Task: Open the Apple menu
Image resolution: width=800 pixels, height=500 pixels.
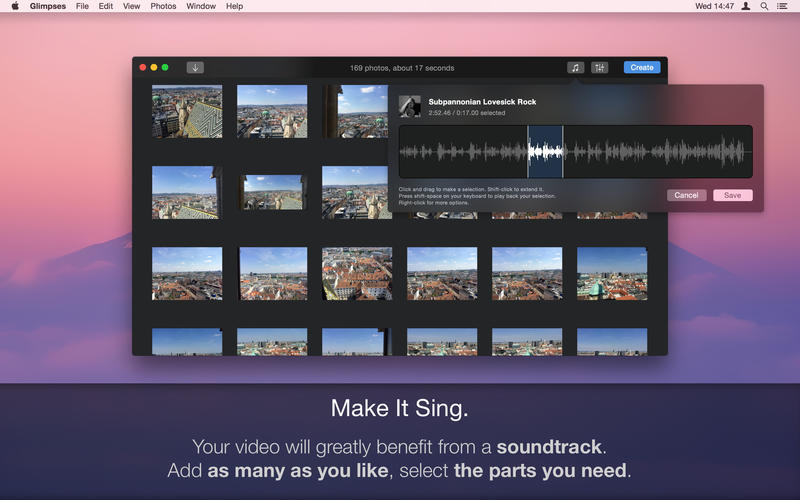Action: [x=15, y=6]
